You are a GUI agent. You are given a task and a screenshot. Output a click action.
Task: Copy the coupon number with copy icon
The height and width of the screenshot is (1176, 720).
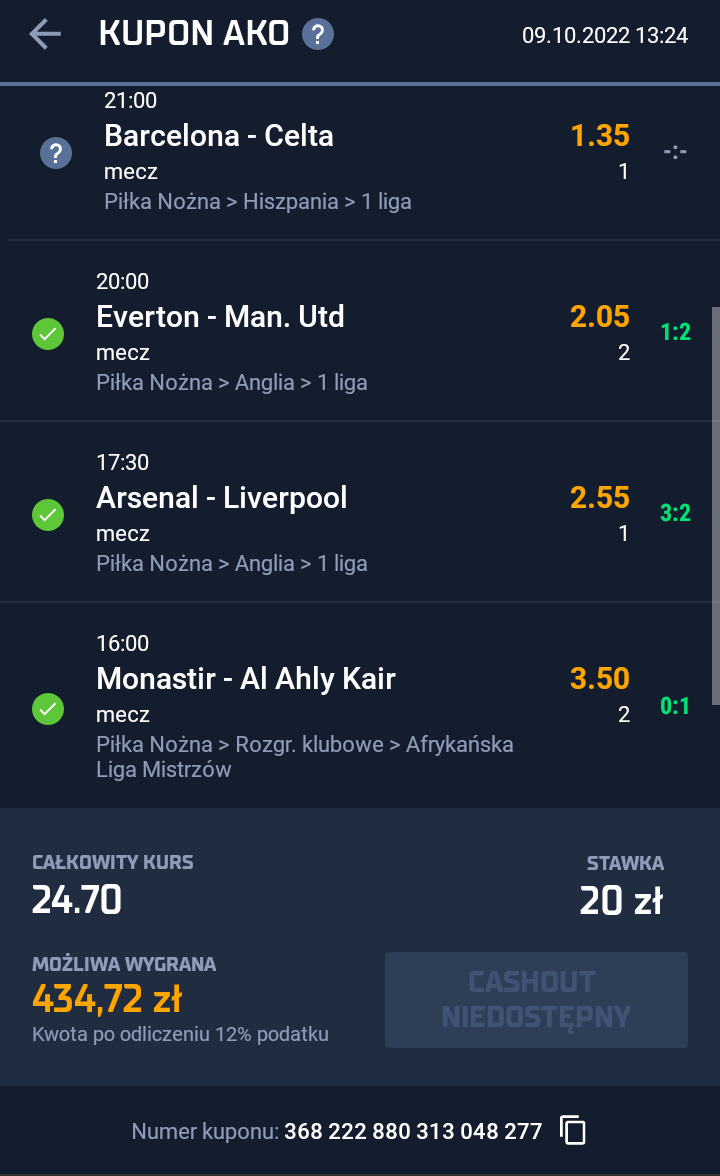click(x=573, y=1130)
